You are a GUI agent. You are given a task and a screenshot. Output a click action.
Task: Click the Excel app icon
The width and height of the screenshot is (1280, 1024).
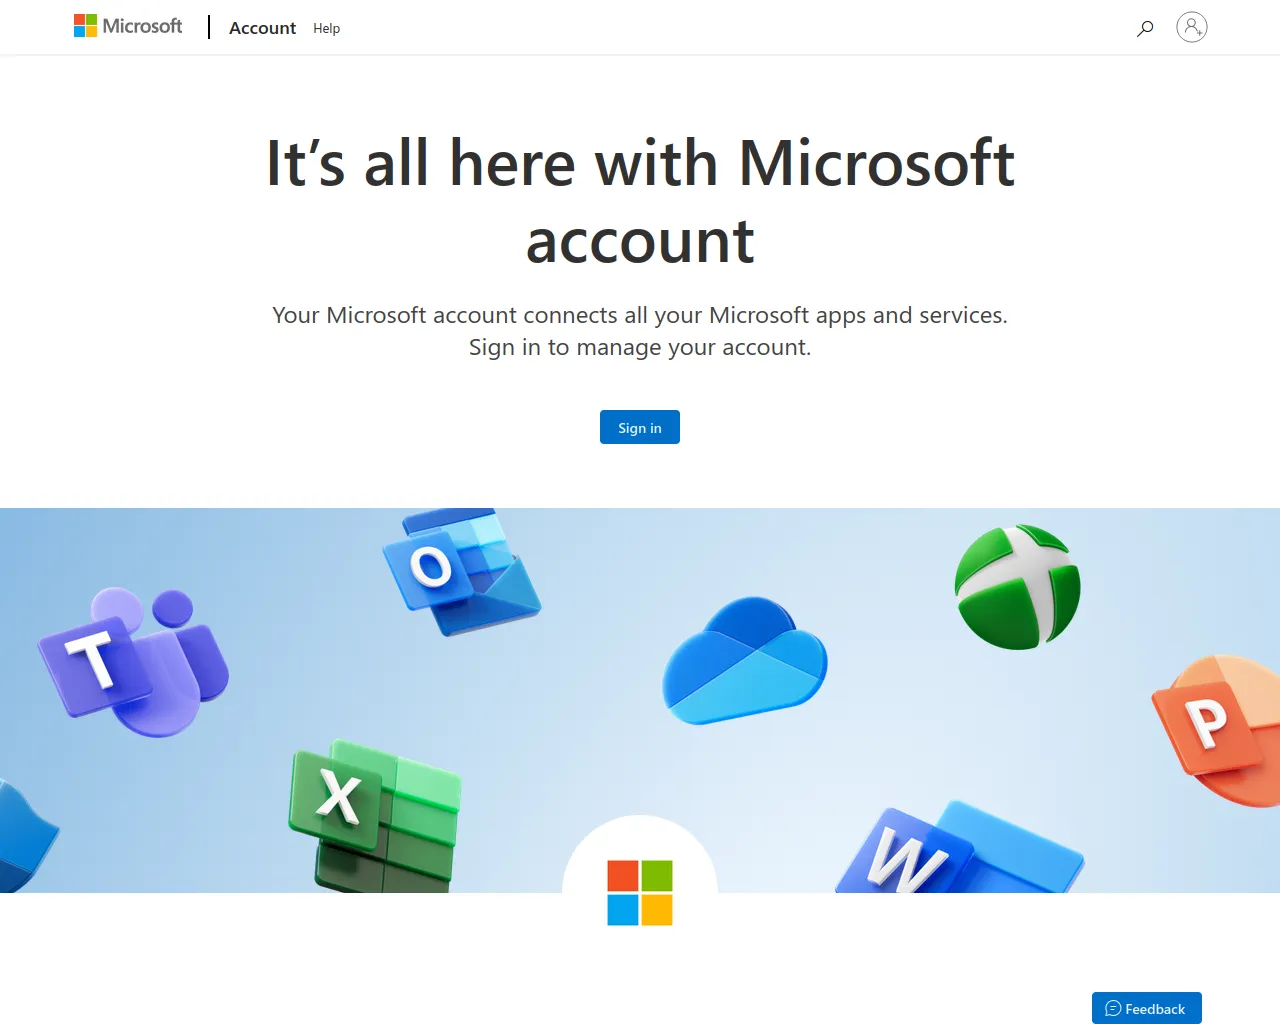point(376,816)
